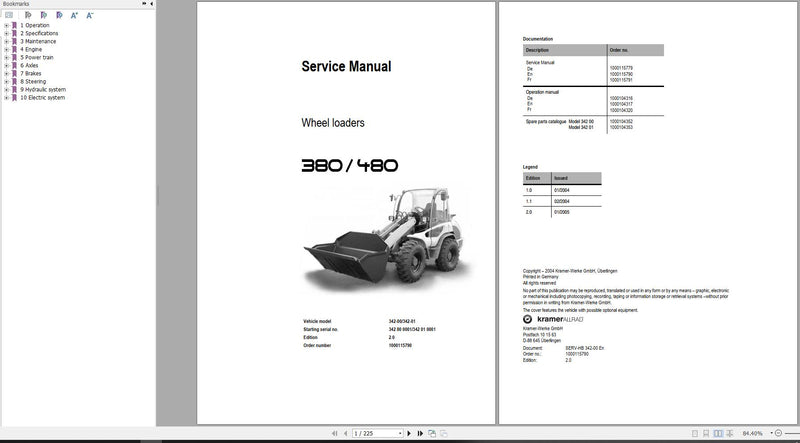Expand the 10 Electric system bookmark
The image size is (800, 443).
[6, 97]
